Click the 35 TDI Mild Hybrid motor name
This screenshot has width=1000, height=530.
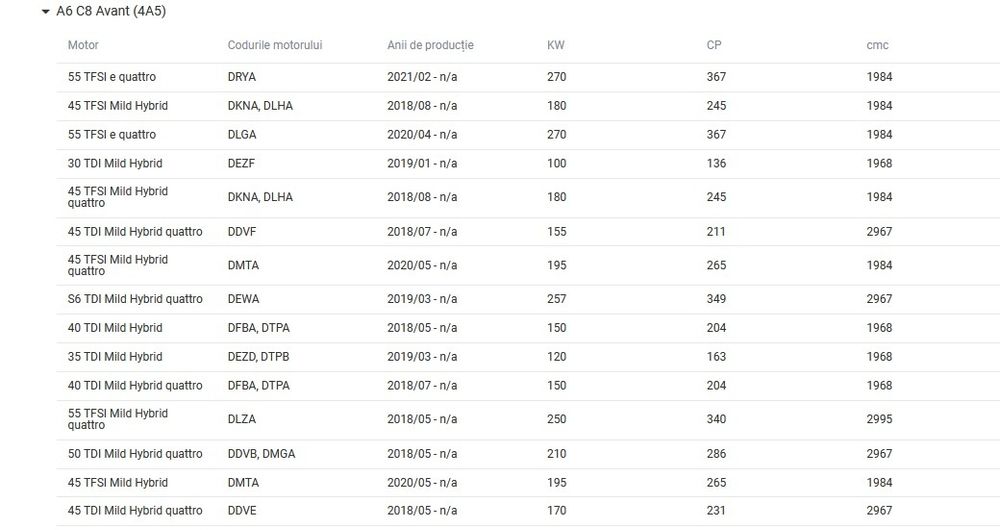(115, 357)
